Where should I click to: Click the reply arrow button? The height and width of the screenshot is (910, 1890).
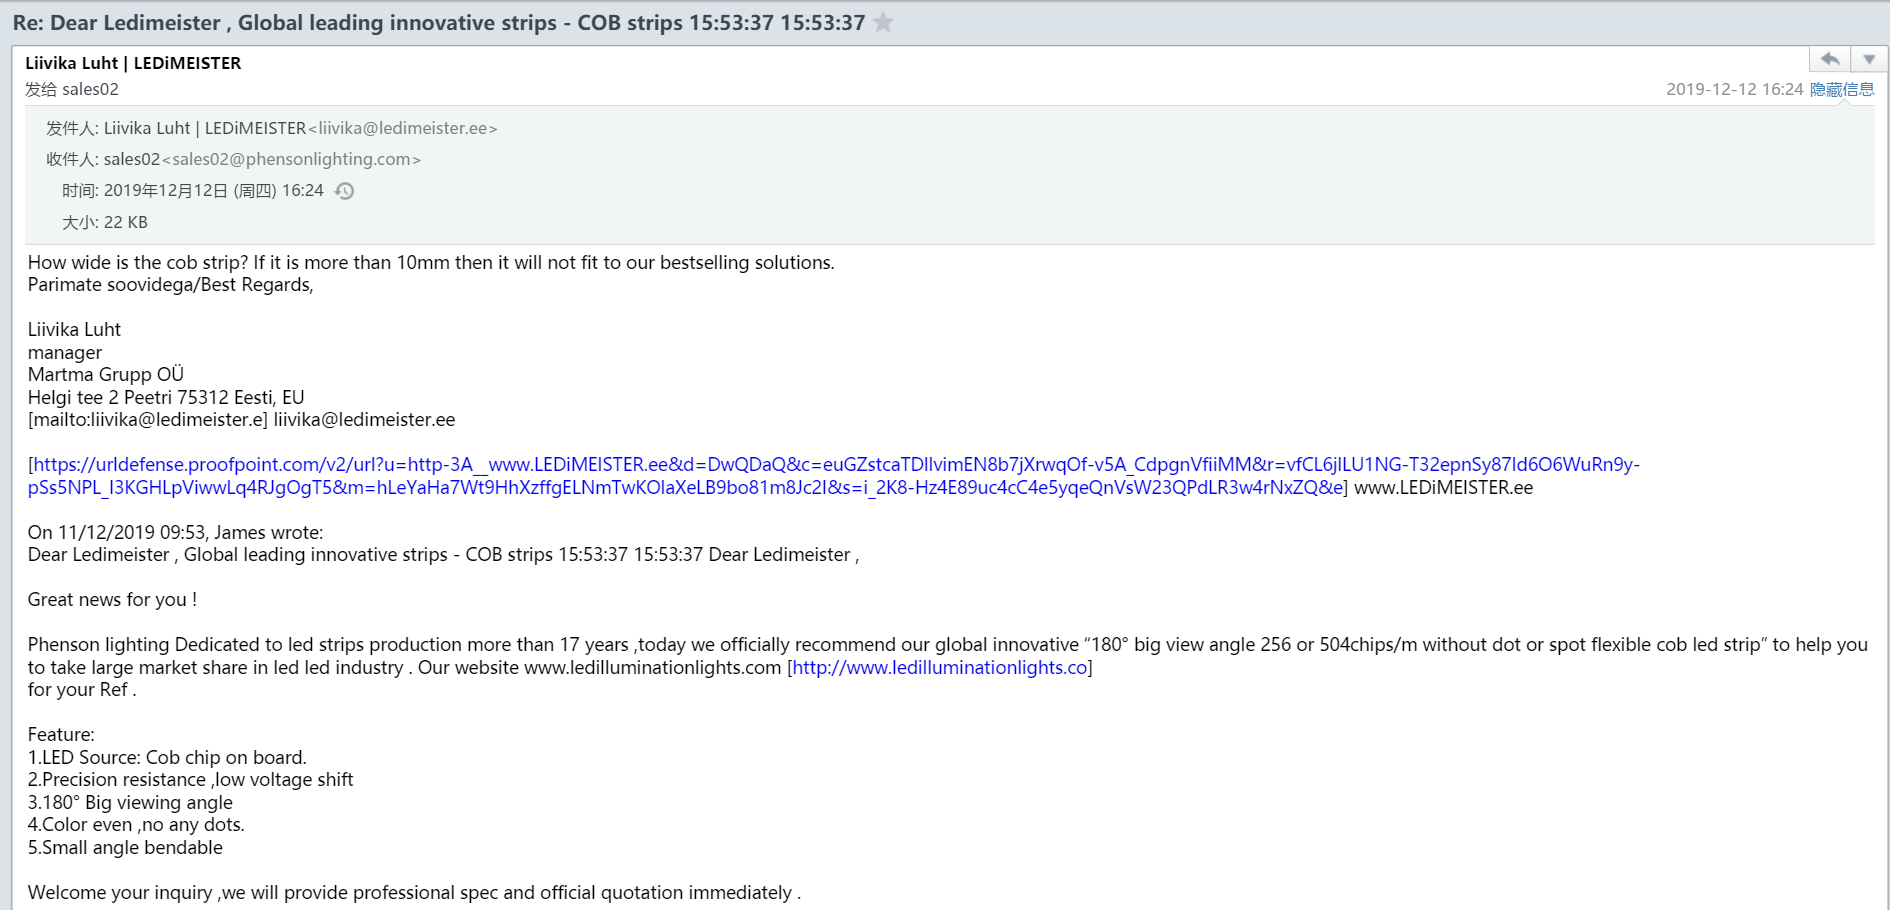pyautogui.click(x=1830, y=59)
